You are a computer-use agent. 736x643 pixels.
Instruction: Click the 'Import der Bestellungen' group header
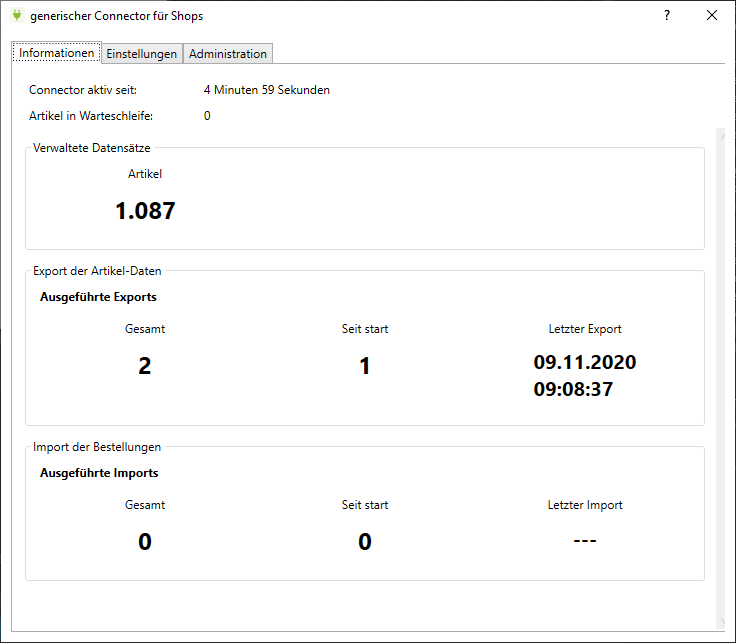(97, 447)
